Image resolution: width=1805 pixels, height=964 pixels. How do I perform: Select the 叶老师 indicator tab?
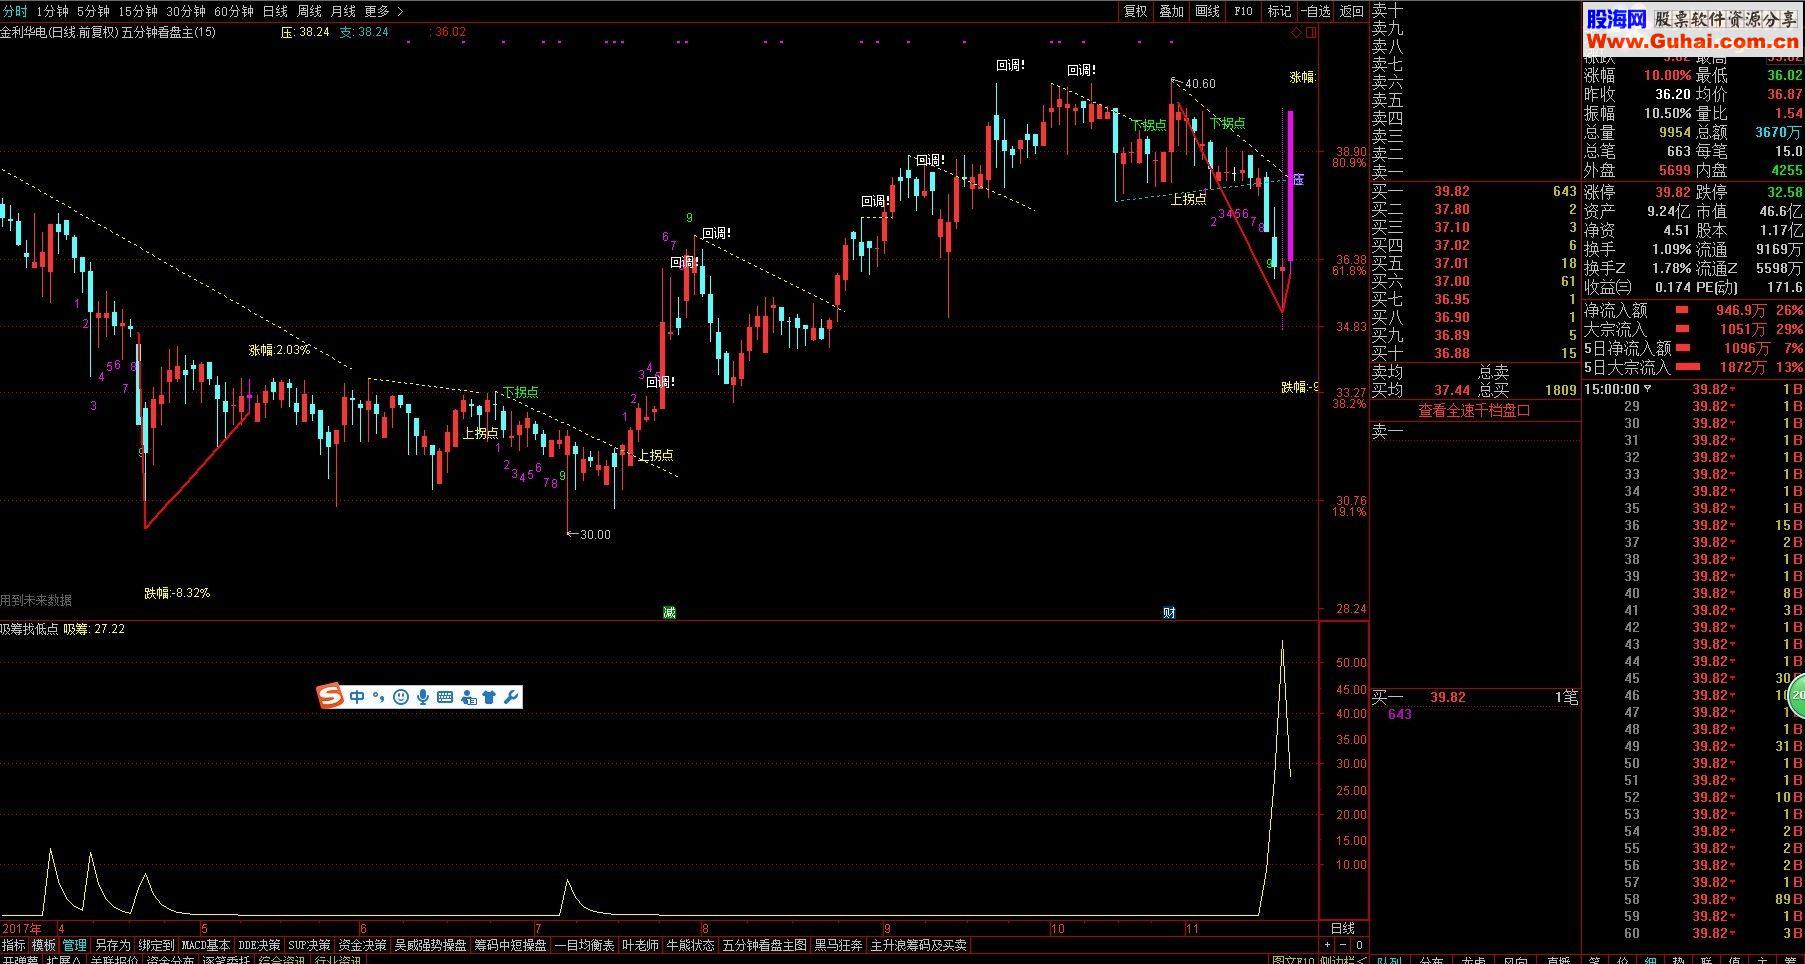coord(641,945)
